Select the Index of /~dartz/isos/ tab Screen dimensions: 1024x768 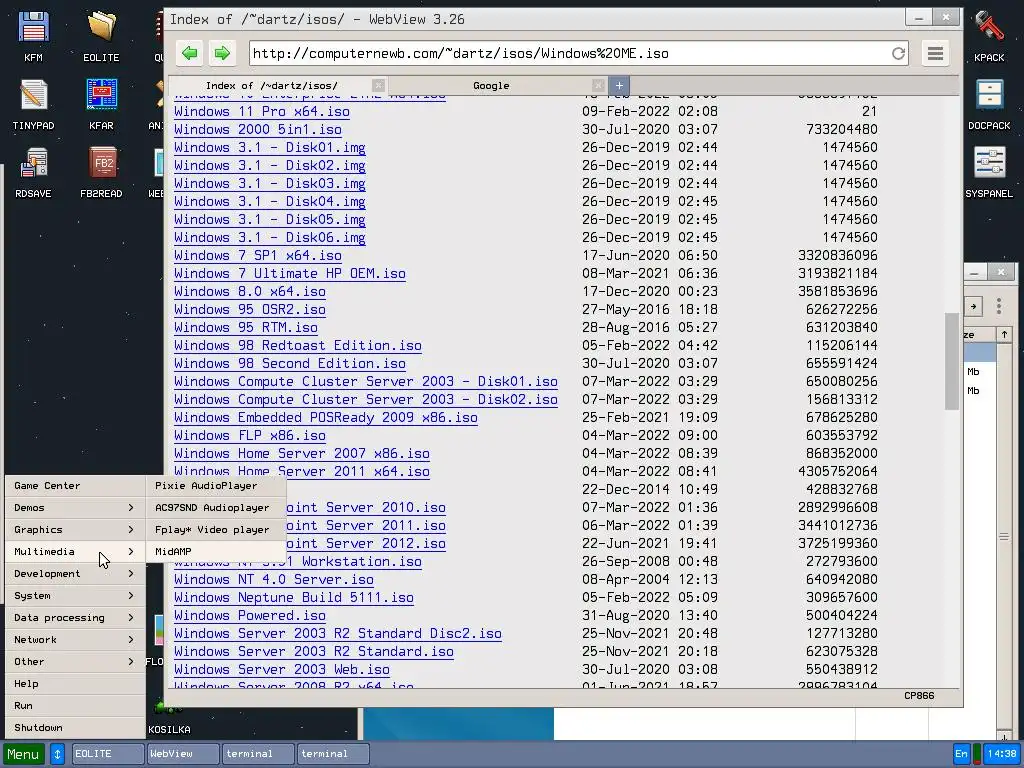tap(272, 86)
